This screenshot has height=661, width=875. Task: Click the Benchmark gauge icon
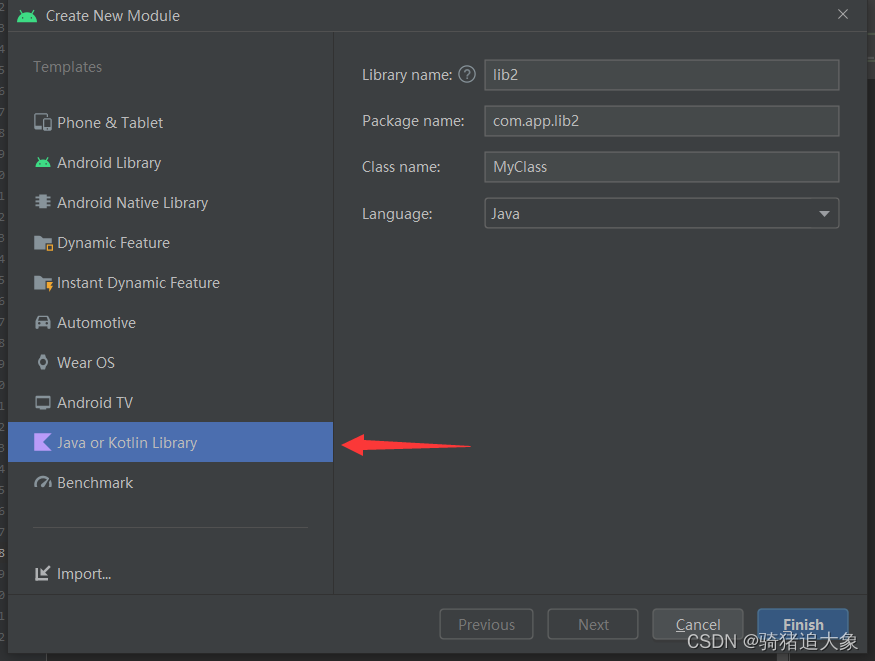(x=43, y=483)
